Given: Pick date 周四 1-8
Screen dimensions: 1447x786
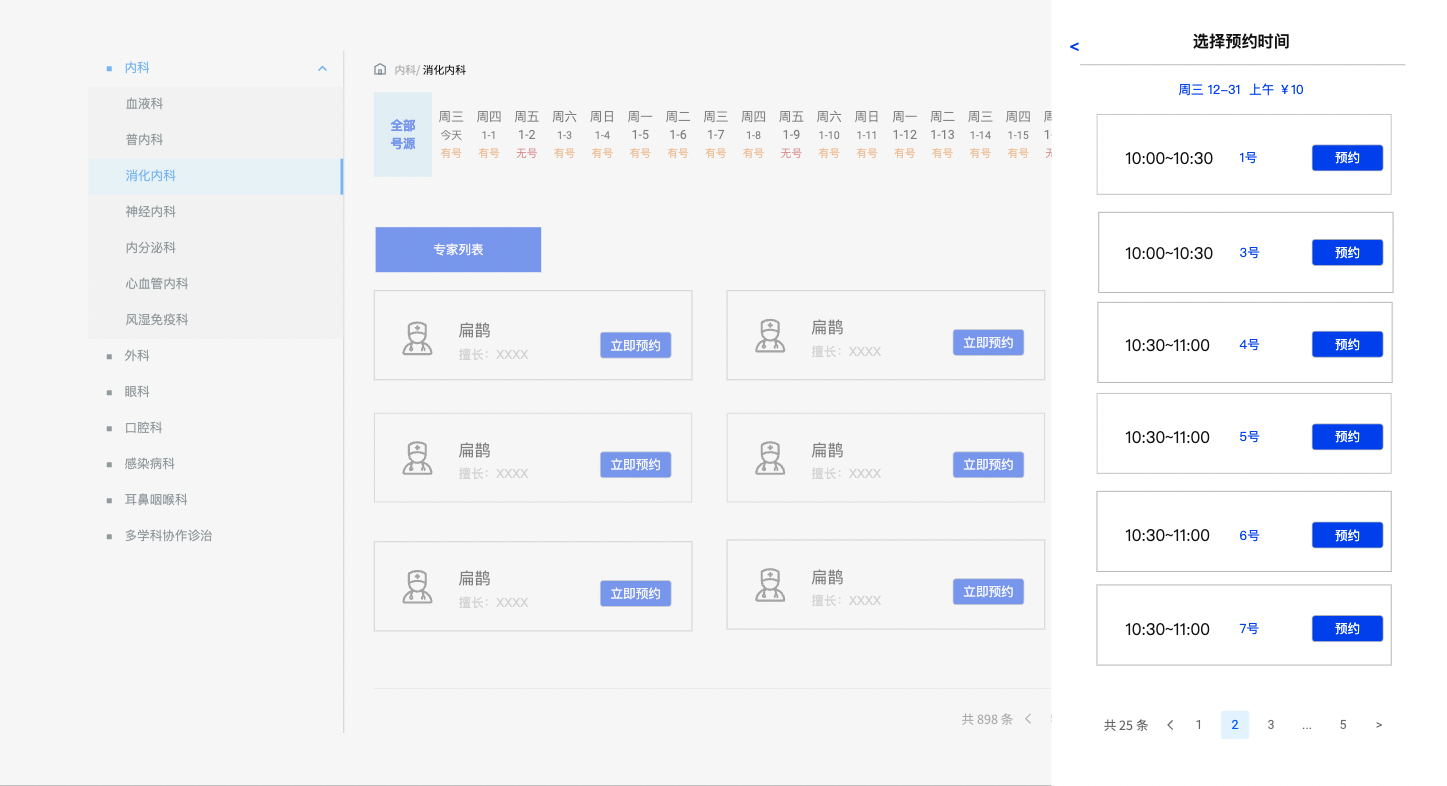Looking at the screenshot, I should tap(753, 135).
